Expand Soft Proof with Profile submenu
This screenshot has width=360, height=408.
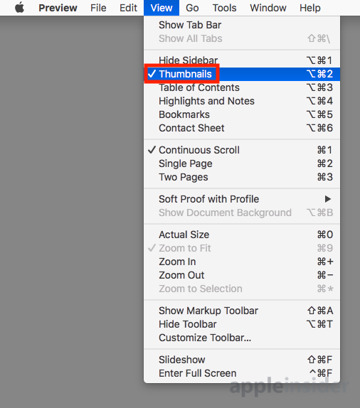(x=242, y=199)
